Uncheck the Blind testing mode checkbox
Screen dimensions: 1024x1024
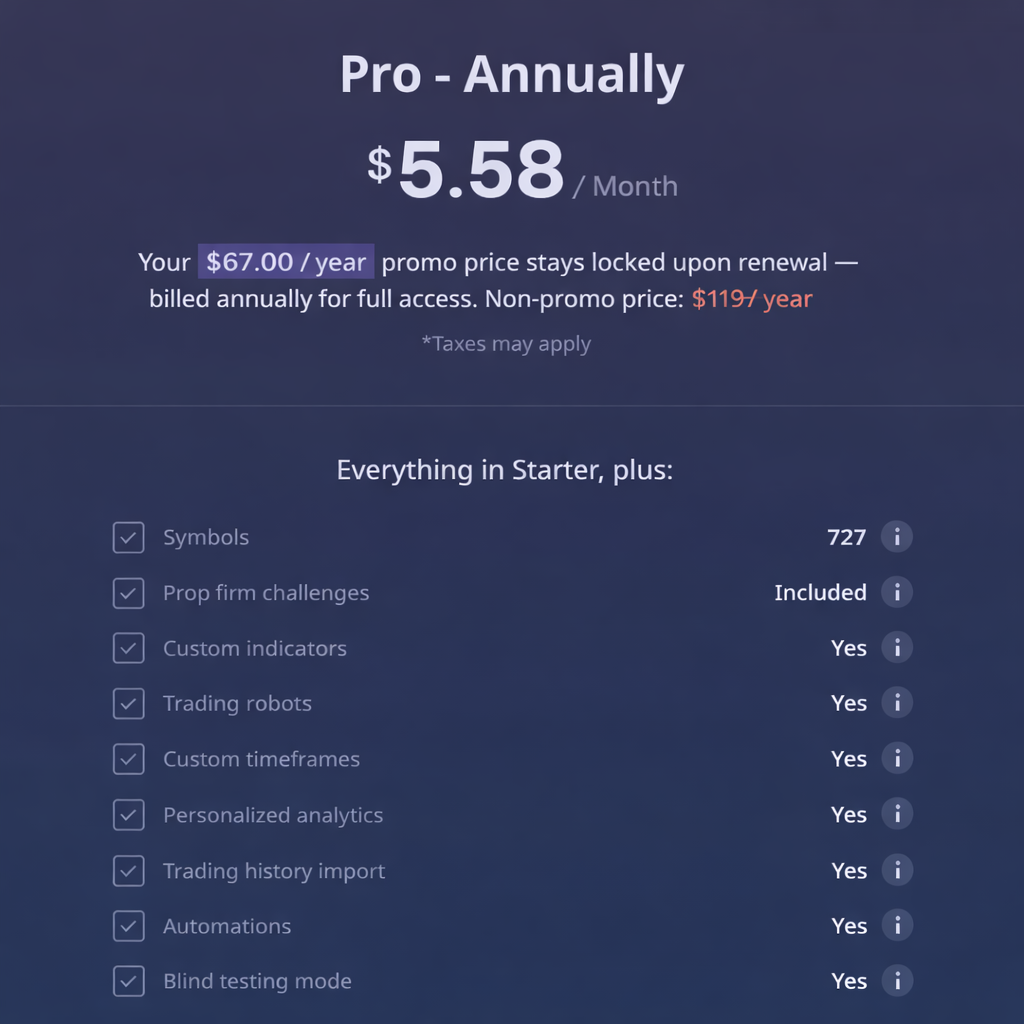pos(128,981)
